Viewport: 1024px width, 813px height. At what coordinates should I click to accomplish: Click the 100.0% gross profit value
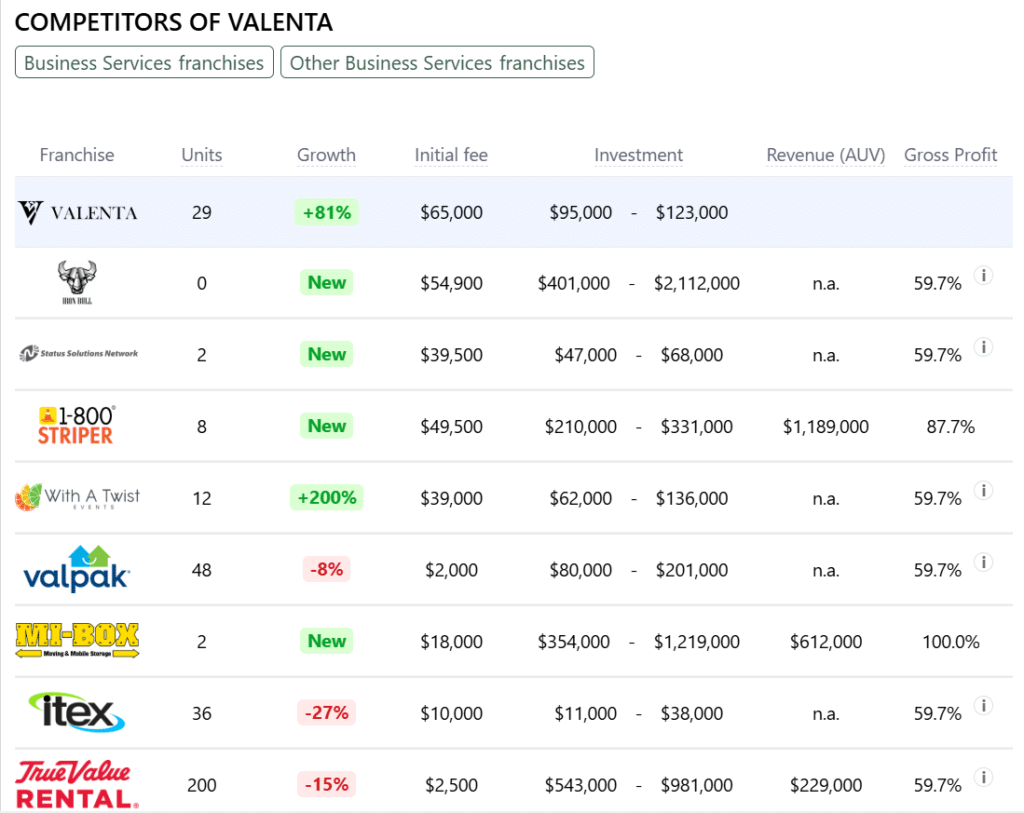pyautogui.click(x=950, y=642)
